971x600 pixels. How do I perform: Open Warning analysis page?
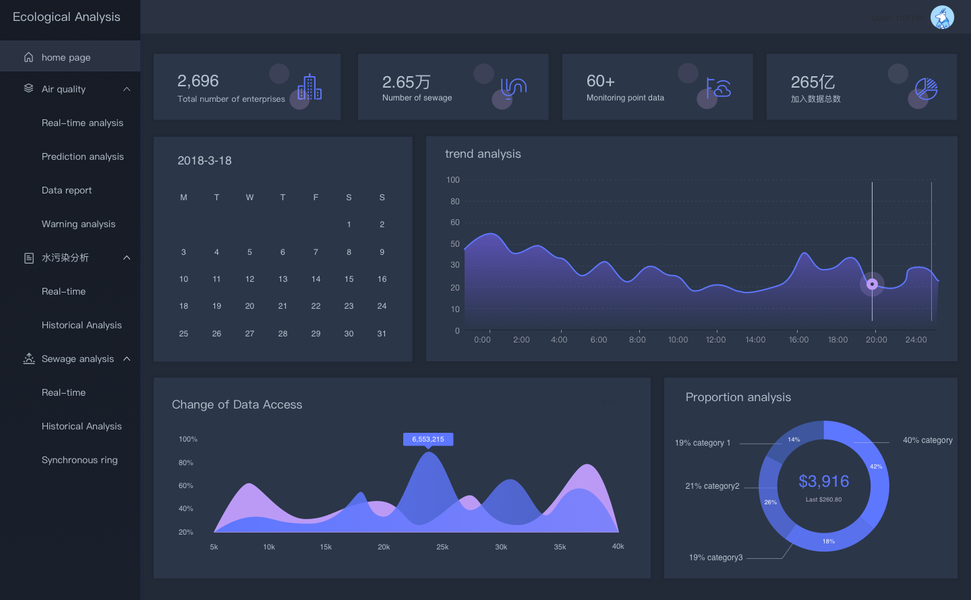point(78,224)
